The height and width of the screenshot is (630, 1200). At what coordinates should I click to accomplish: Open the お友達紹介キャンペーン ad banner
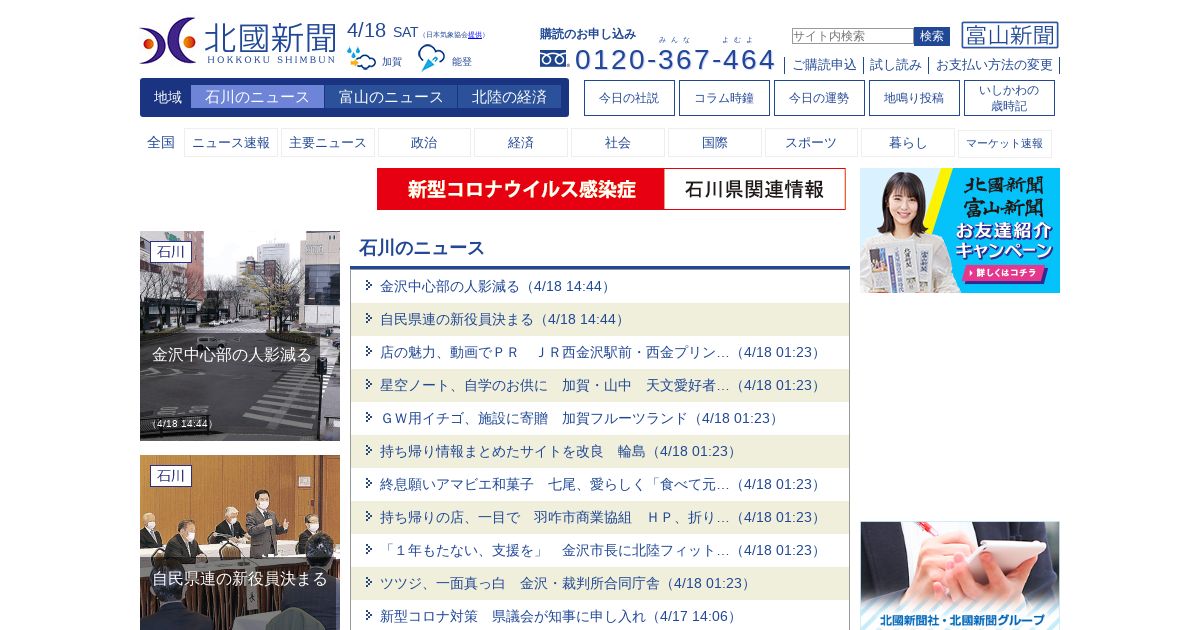click(x=960, y=230)
